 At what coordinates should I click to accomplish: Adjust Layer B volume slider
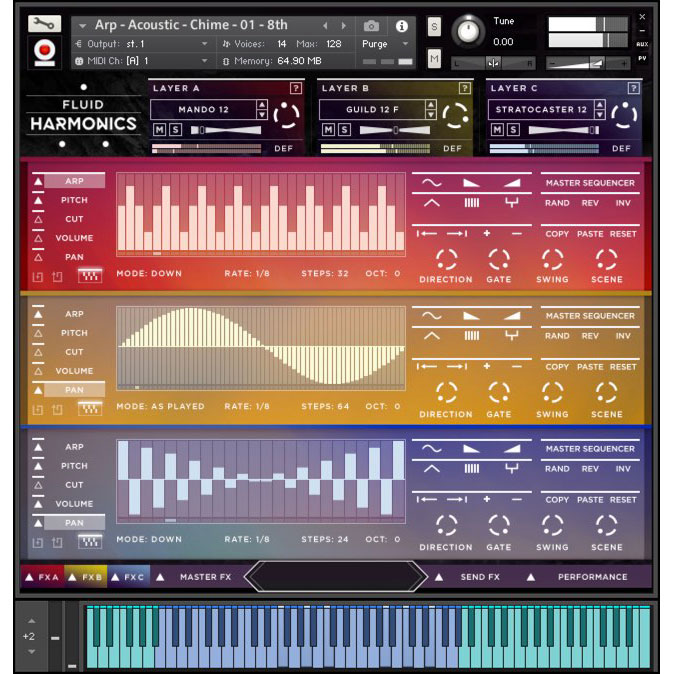(x=395, y=130)
